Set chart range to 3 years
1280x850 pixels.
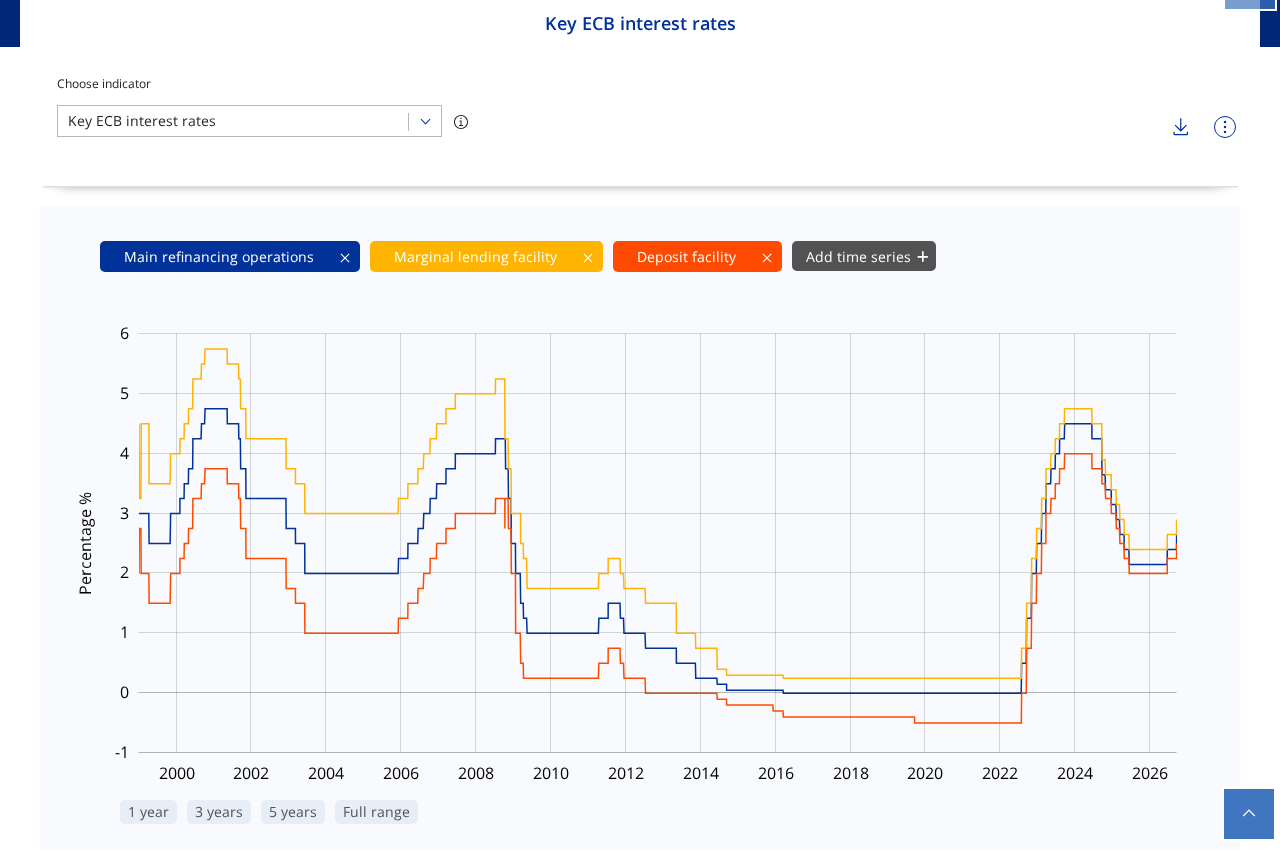[x=219, y=812]
